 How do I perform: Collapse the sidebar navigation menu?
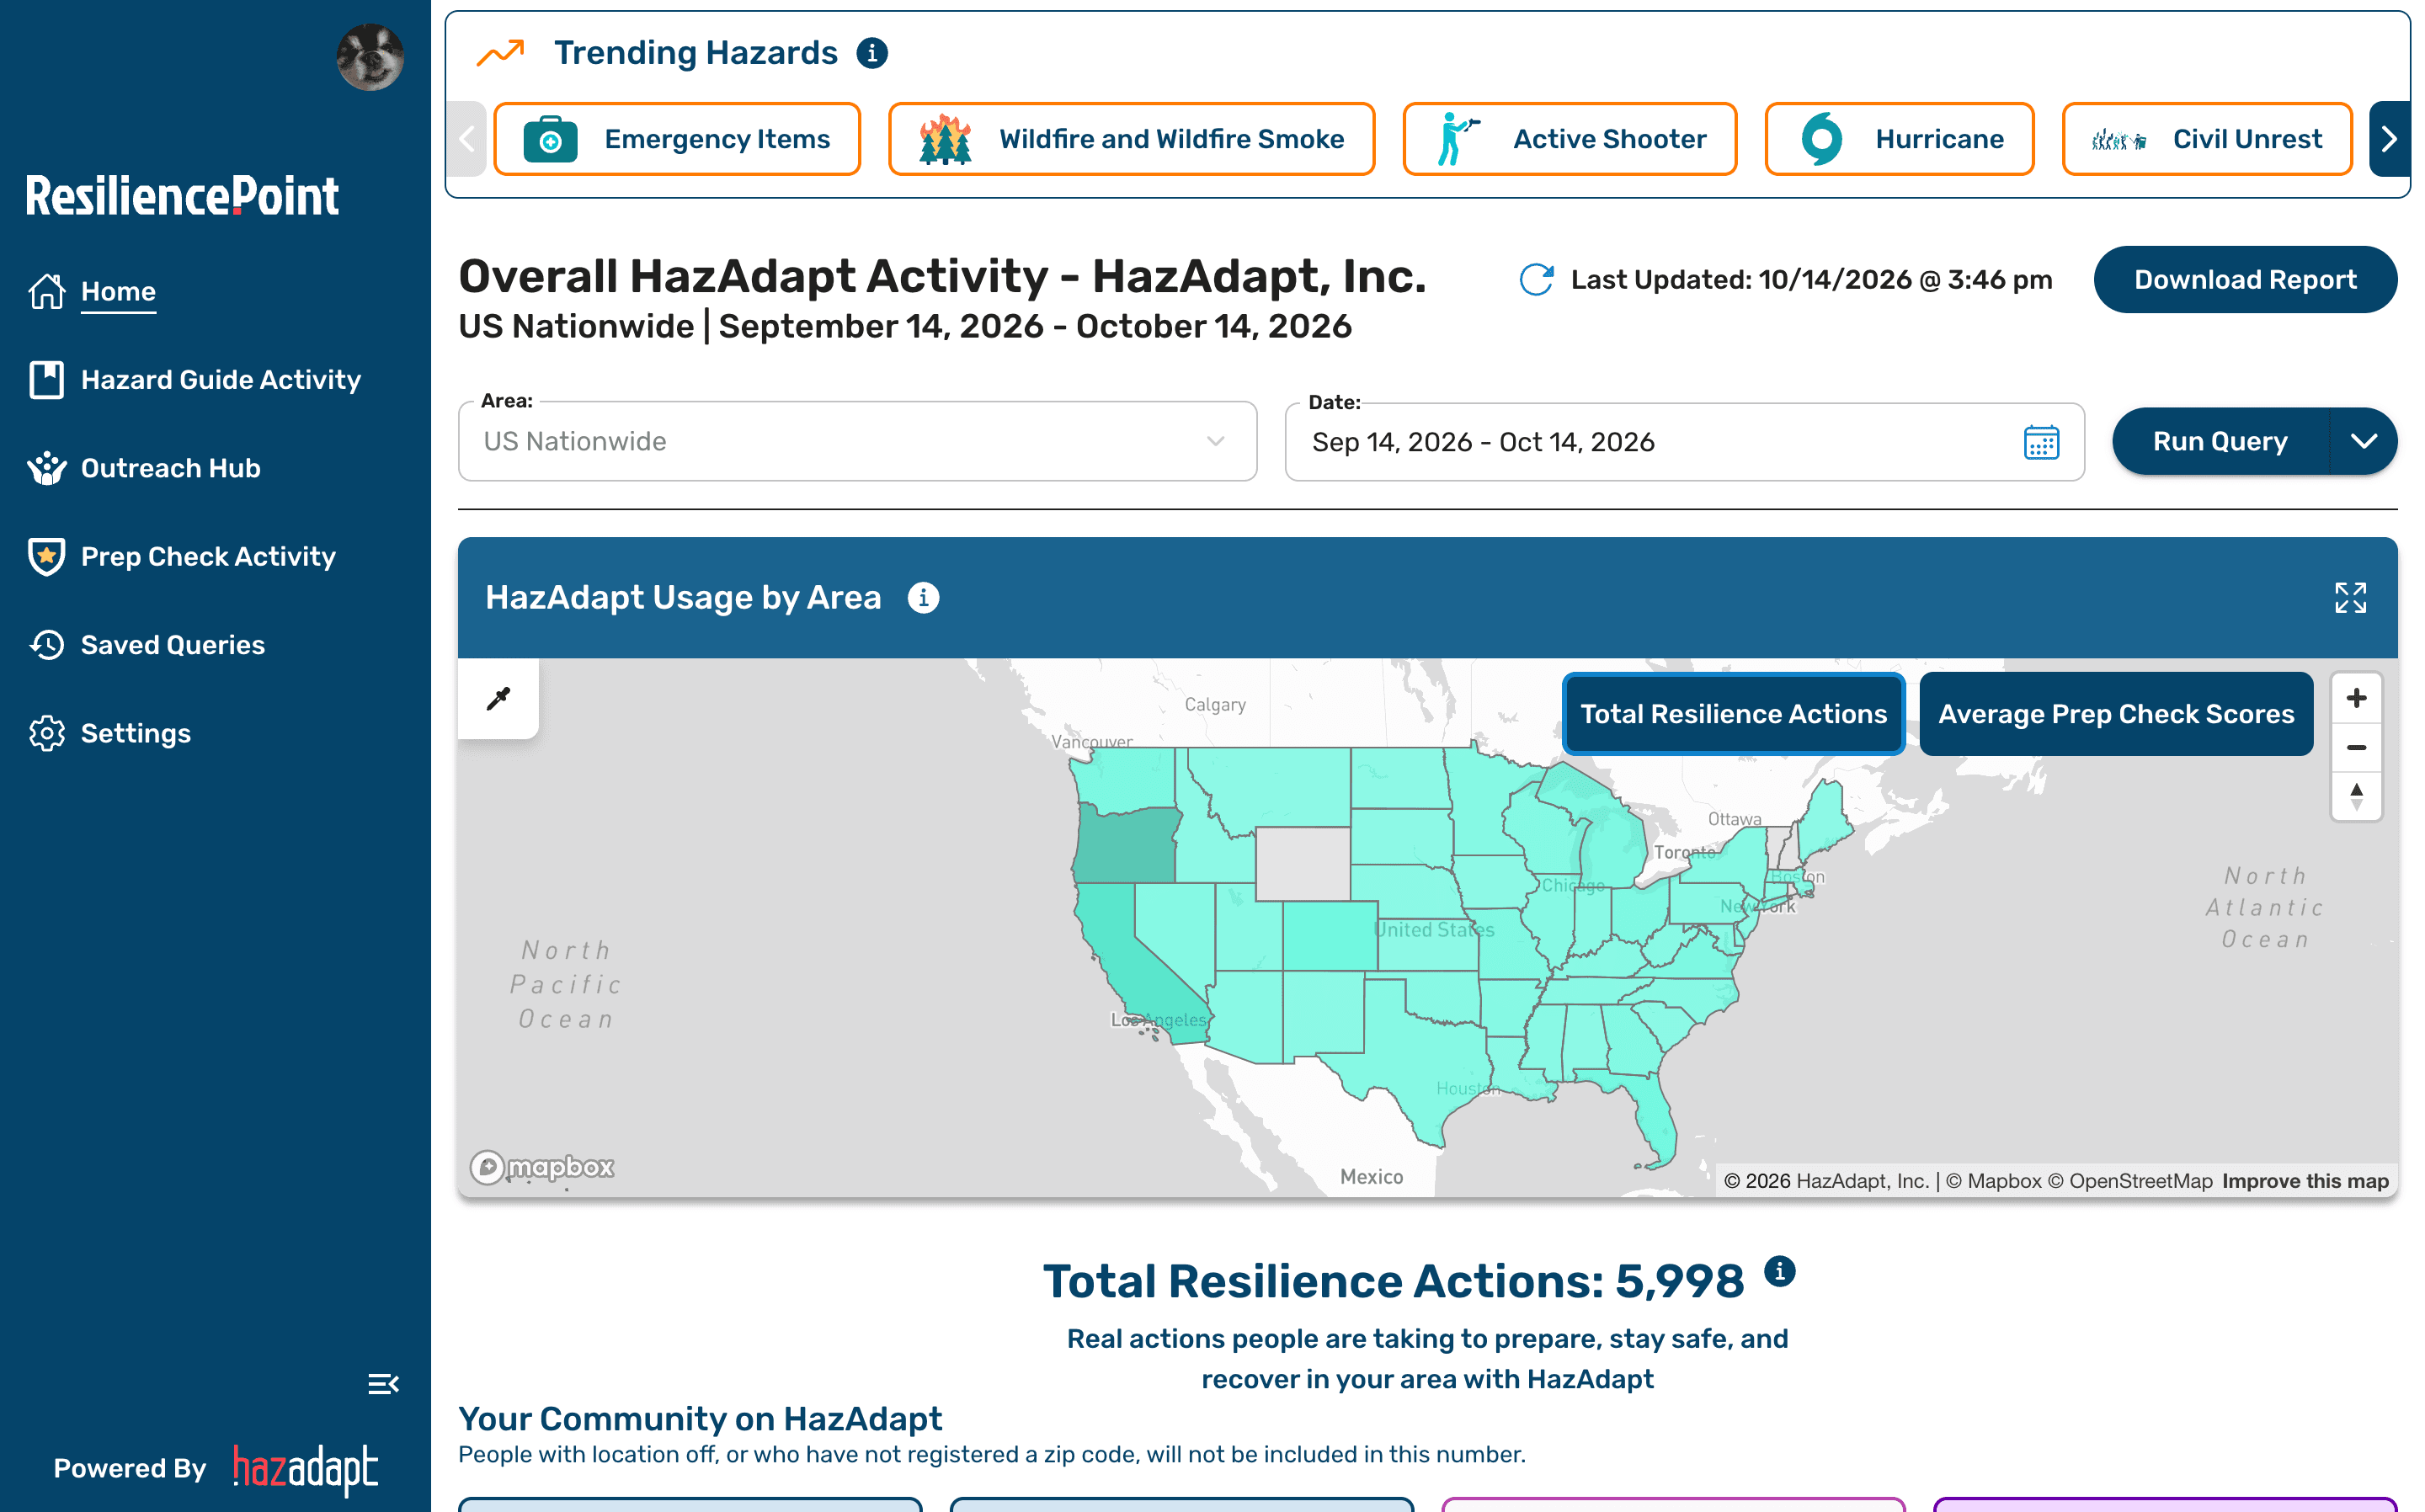383,1384
